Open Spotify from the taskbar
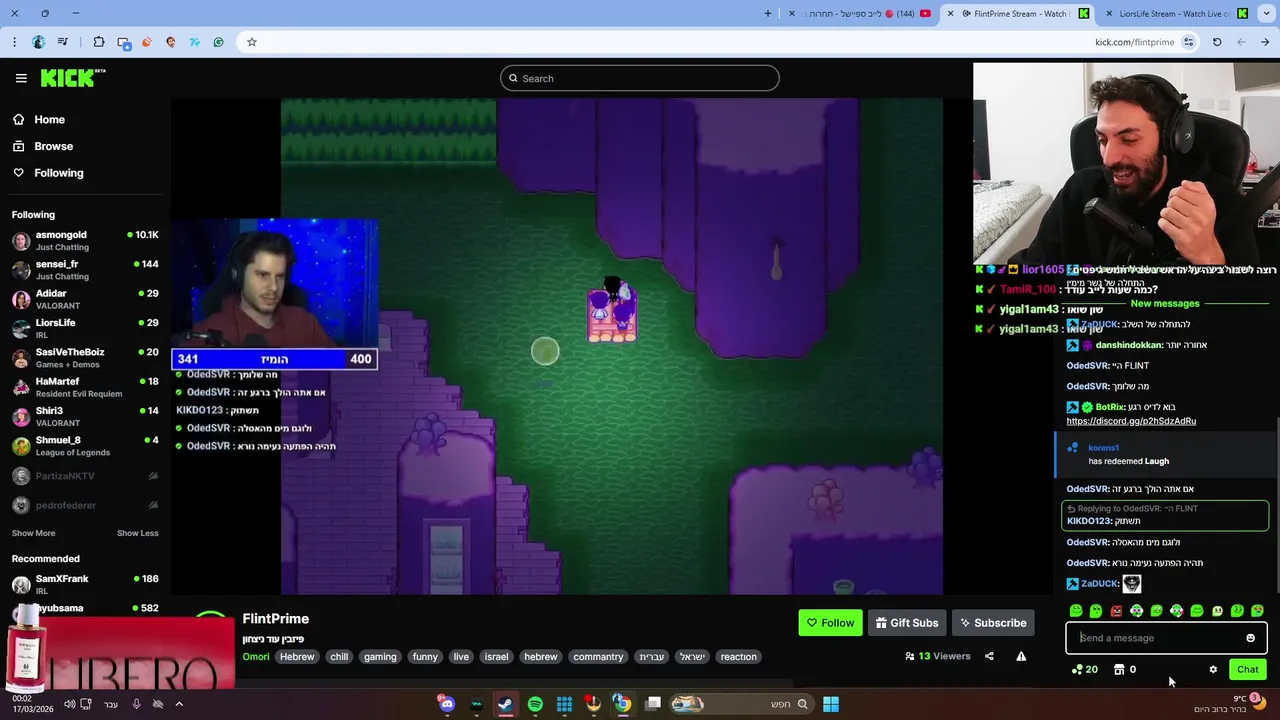 tap(535, 704)
